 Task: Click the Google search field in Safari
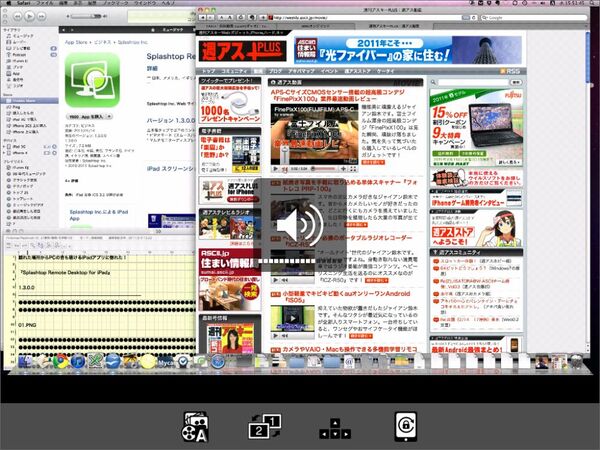533,18
